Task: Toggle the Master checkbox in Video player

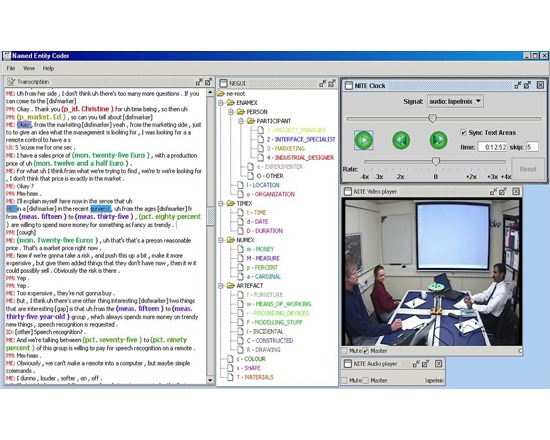Action: [x=366, y=351]
